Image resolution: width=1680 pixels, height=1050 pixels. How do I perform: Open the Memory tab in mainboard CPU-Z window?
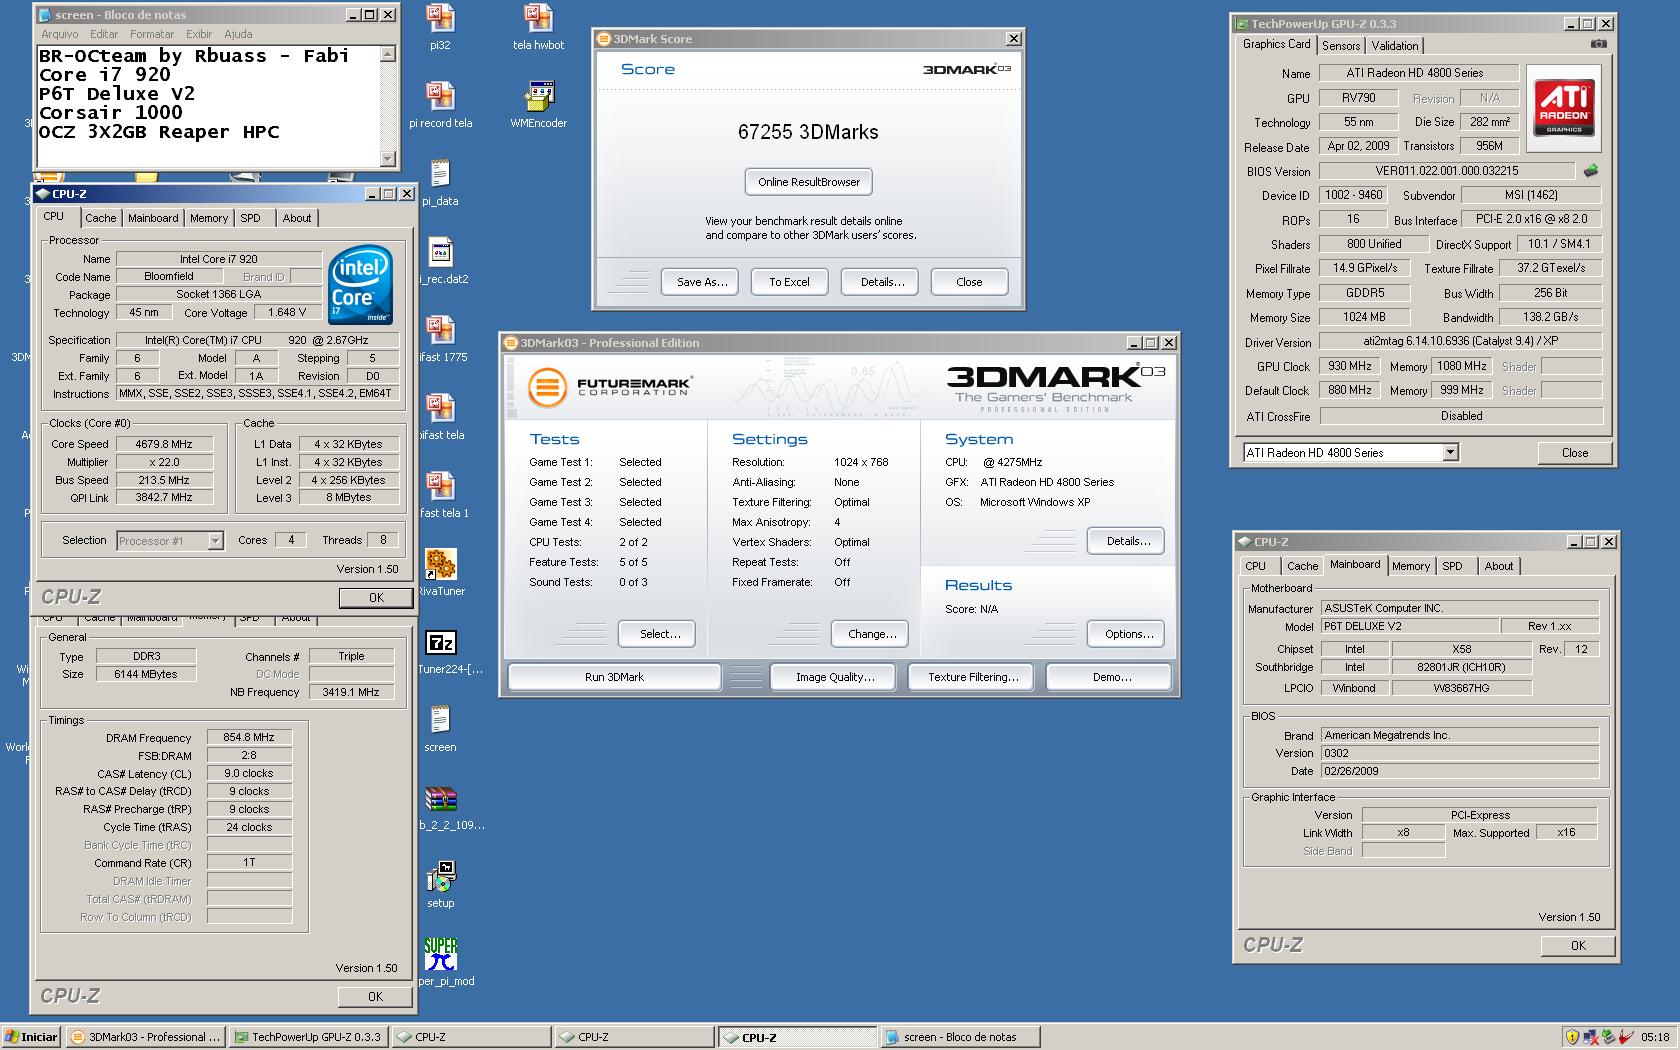pyautogui.click(x=1410, y=566)
